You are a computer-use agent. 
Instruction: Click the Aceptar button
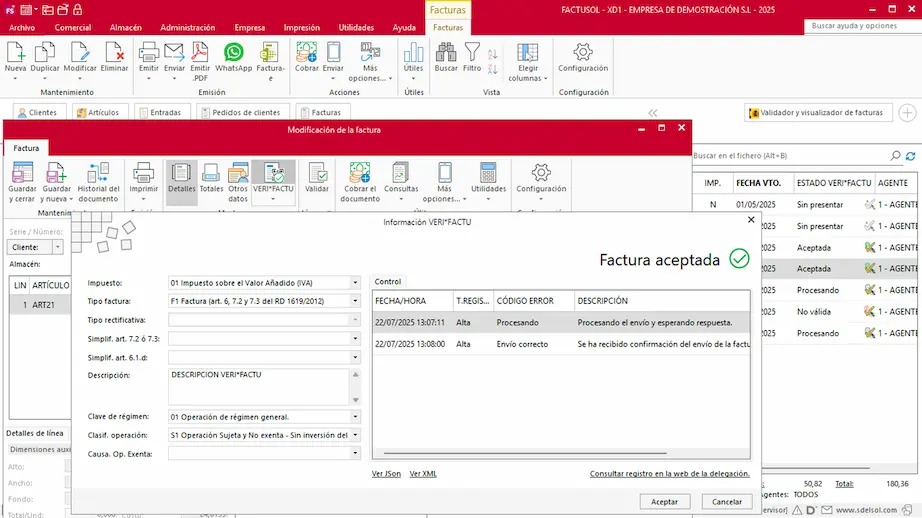[664, 502]
